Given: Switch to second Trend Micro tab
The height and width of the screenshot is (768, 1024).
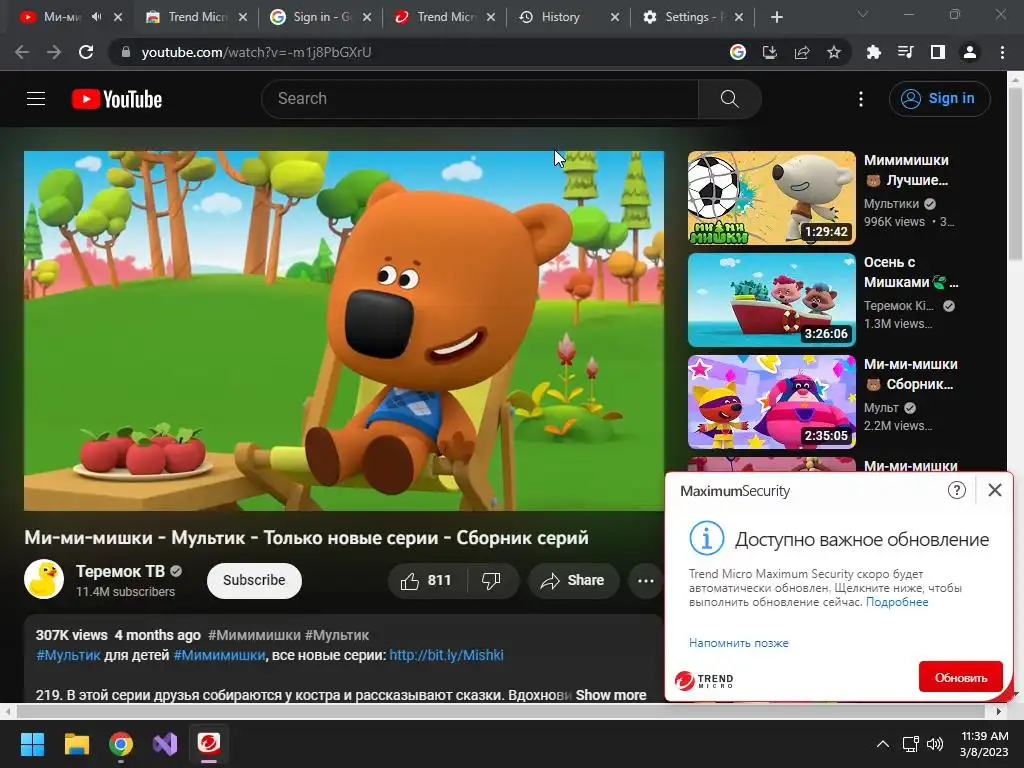Looking at the screenshot, I should (x=445, y=17).
